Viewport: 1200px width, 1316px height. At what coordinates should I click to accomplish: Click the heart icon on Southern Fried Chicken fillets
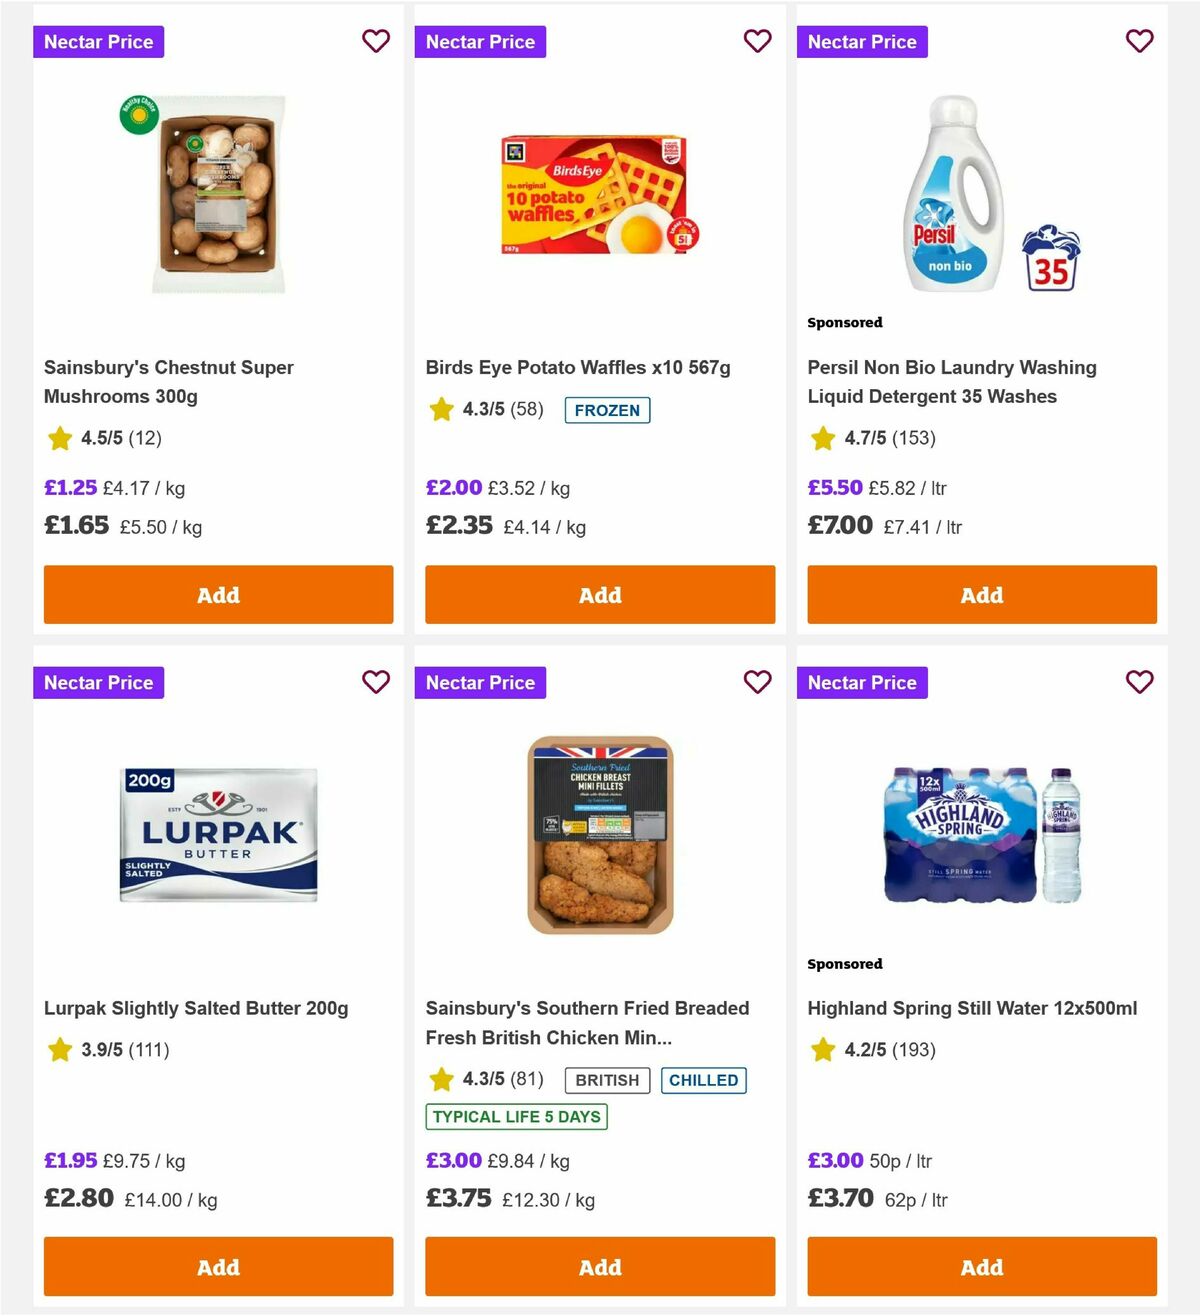coord(758,682)
